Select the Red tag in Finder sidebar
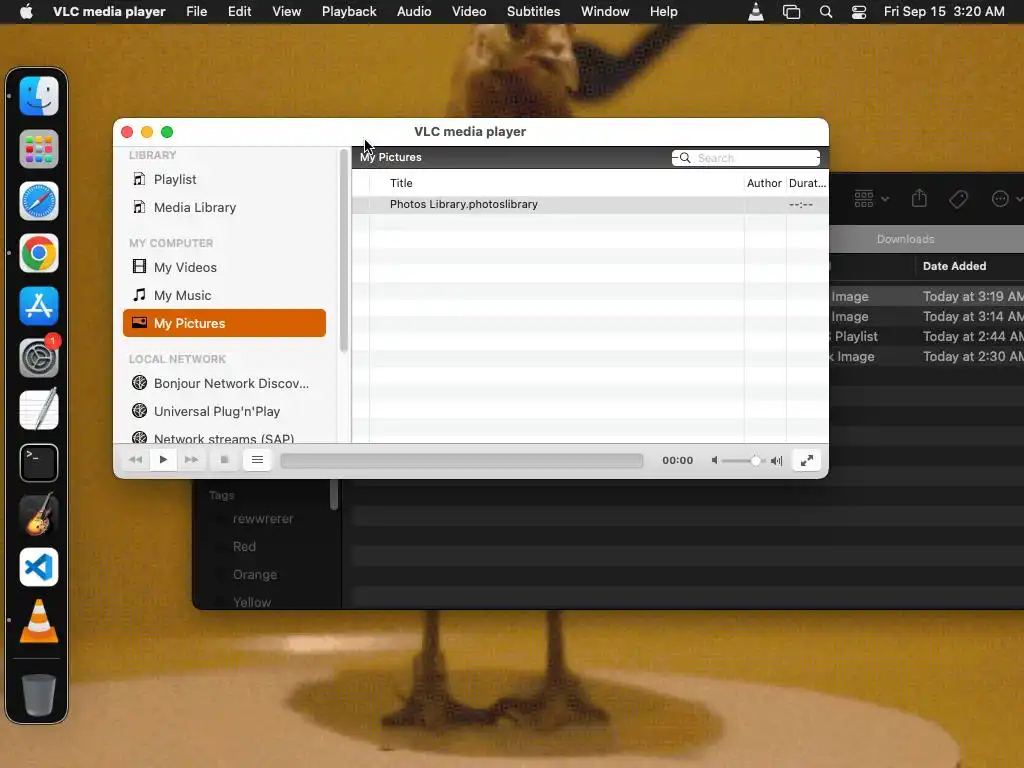 coord(244,547)
